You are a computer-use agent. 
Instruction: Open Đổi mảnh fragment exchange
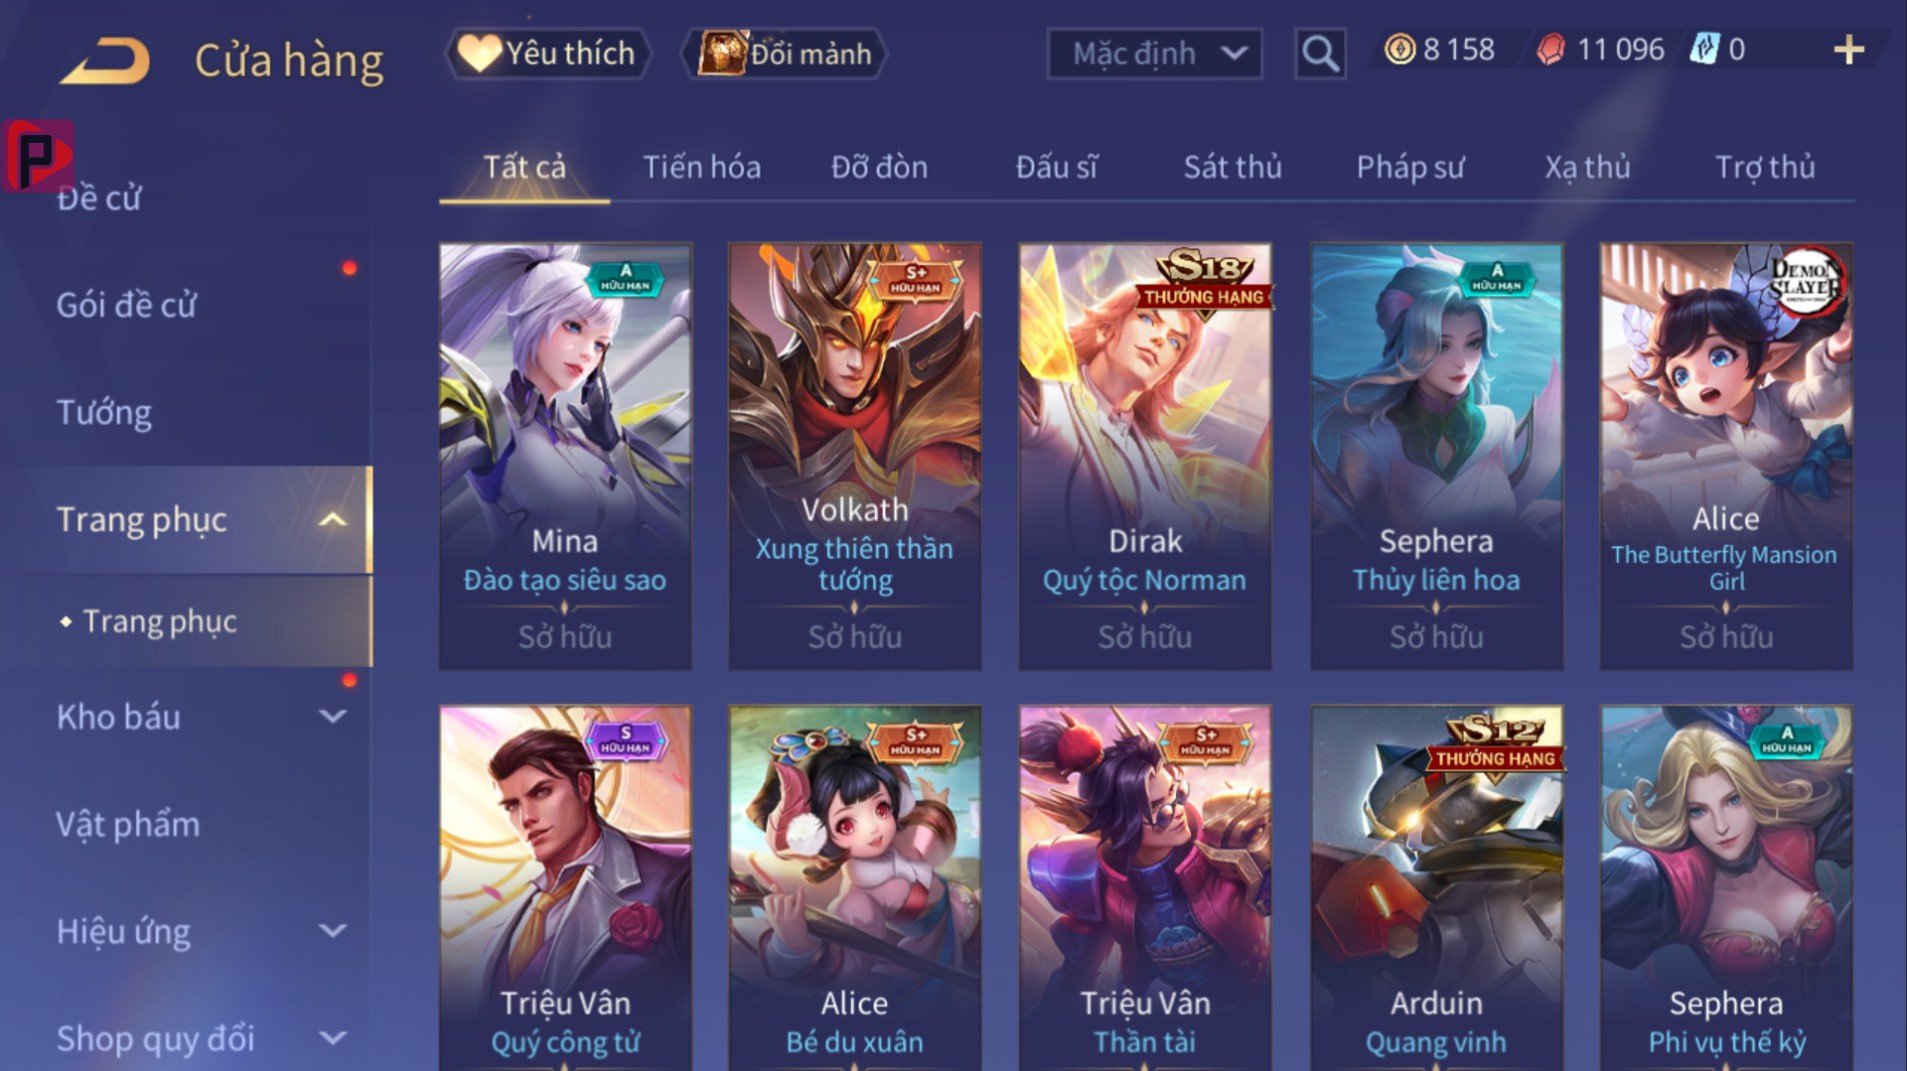784,53
